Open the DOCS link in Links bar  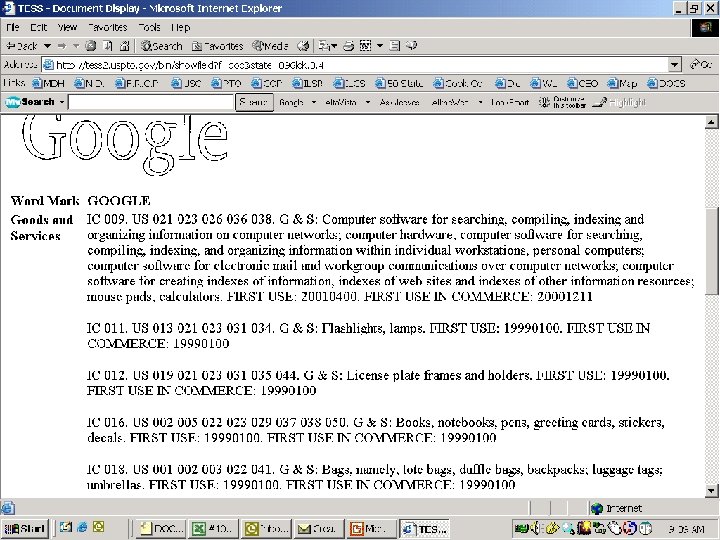click(x=666, y=84)
